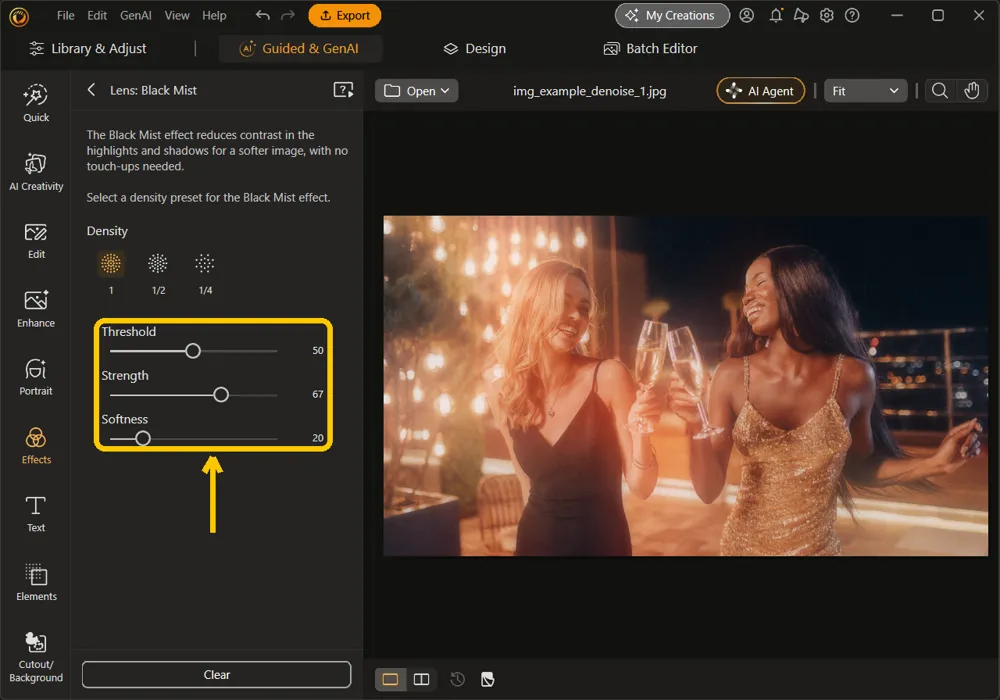Open the notifications bell

click(776, 15)
